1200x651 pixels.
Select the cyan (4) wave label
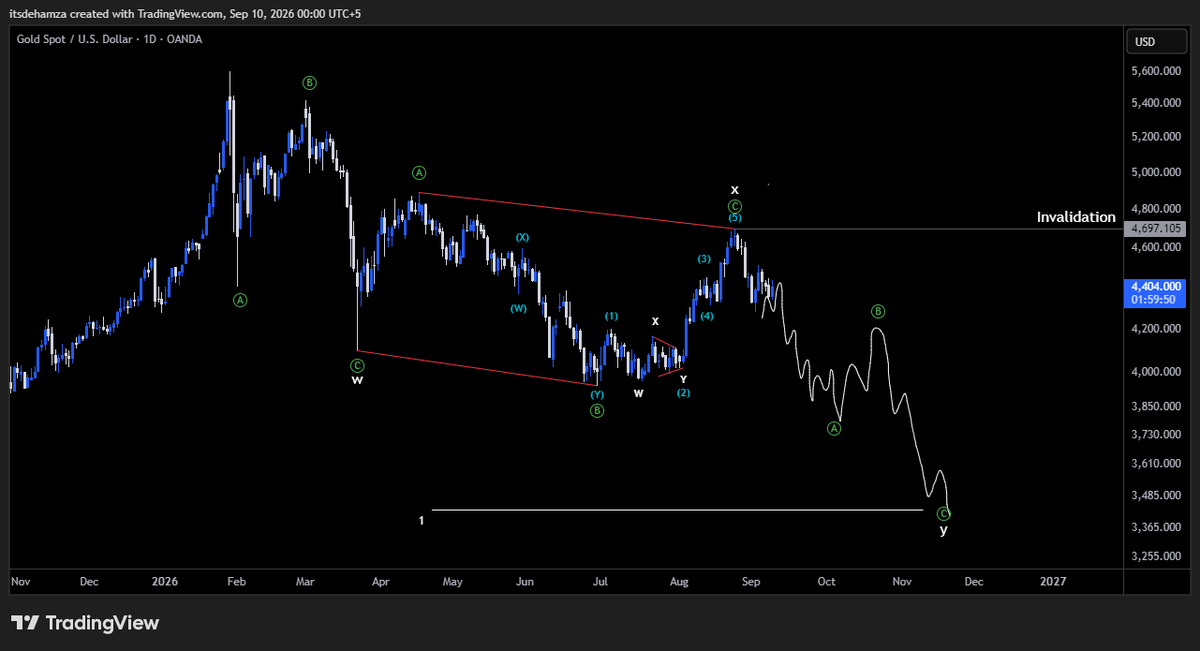707,316
